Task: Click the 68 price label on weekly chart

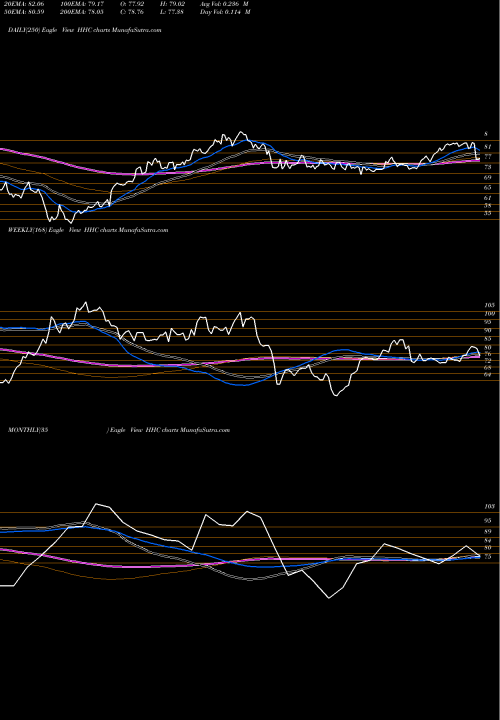Action: 488,368
